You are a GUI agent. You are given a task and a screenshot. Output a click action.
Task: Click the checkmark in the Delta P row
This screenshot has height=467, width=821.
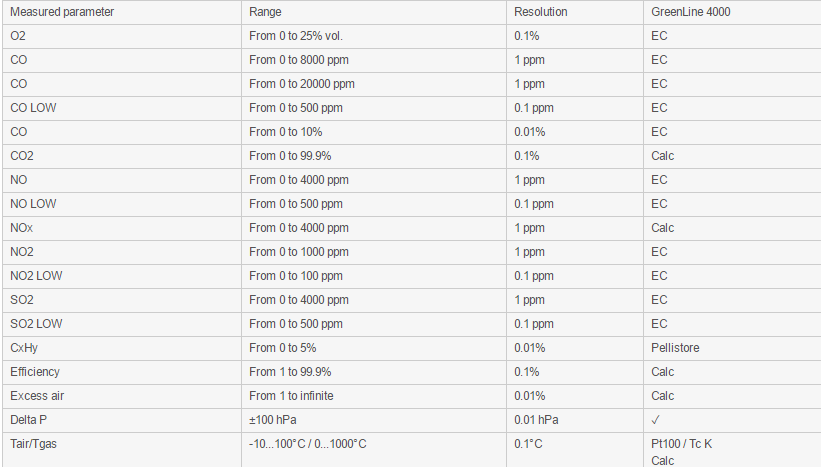(656, 420)
